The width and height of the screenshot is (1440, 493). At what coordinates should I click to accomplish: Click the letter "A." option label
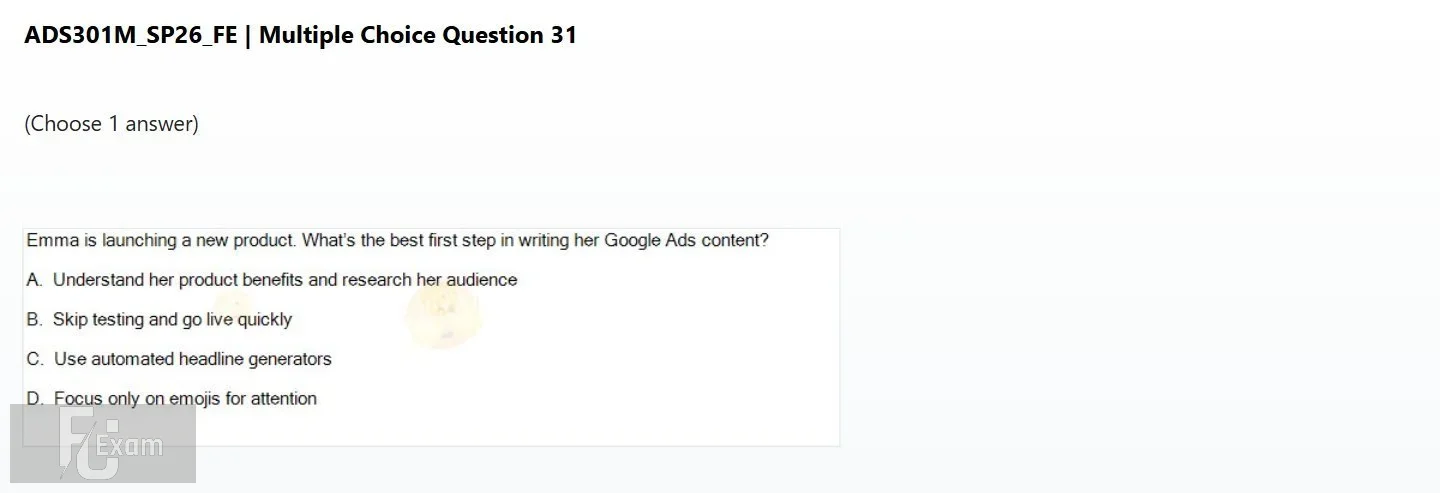35,280
